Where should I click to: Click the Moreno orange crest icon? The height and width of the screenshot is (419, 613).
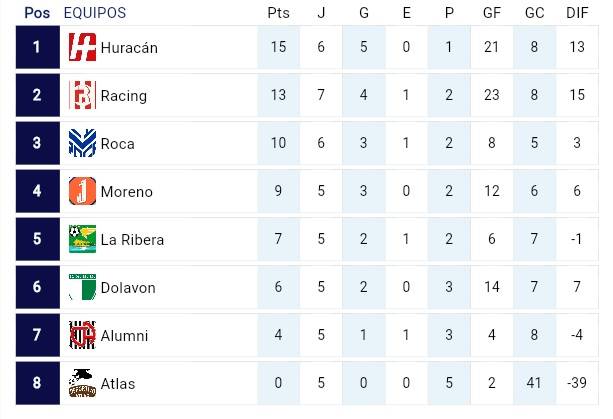coord(82,192)
